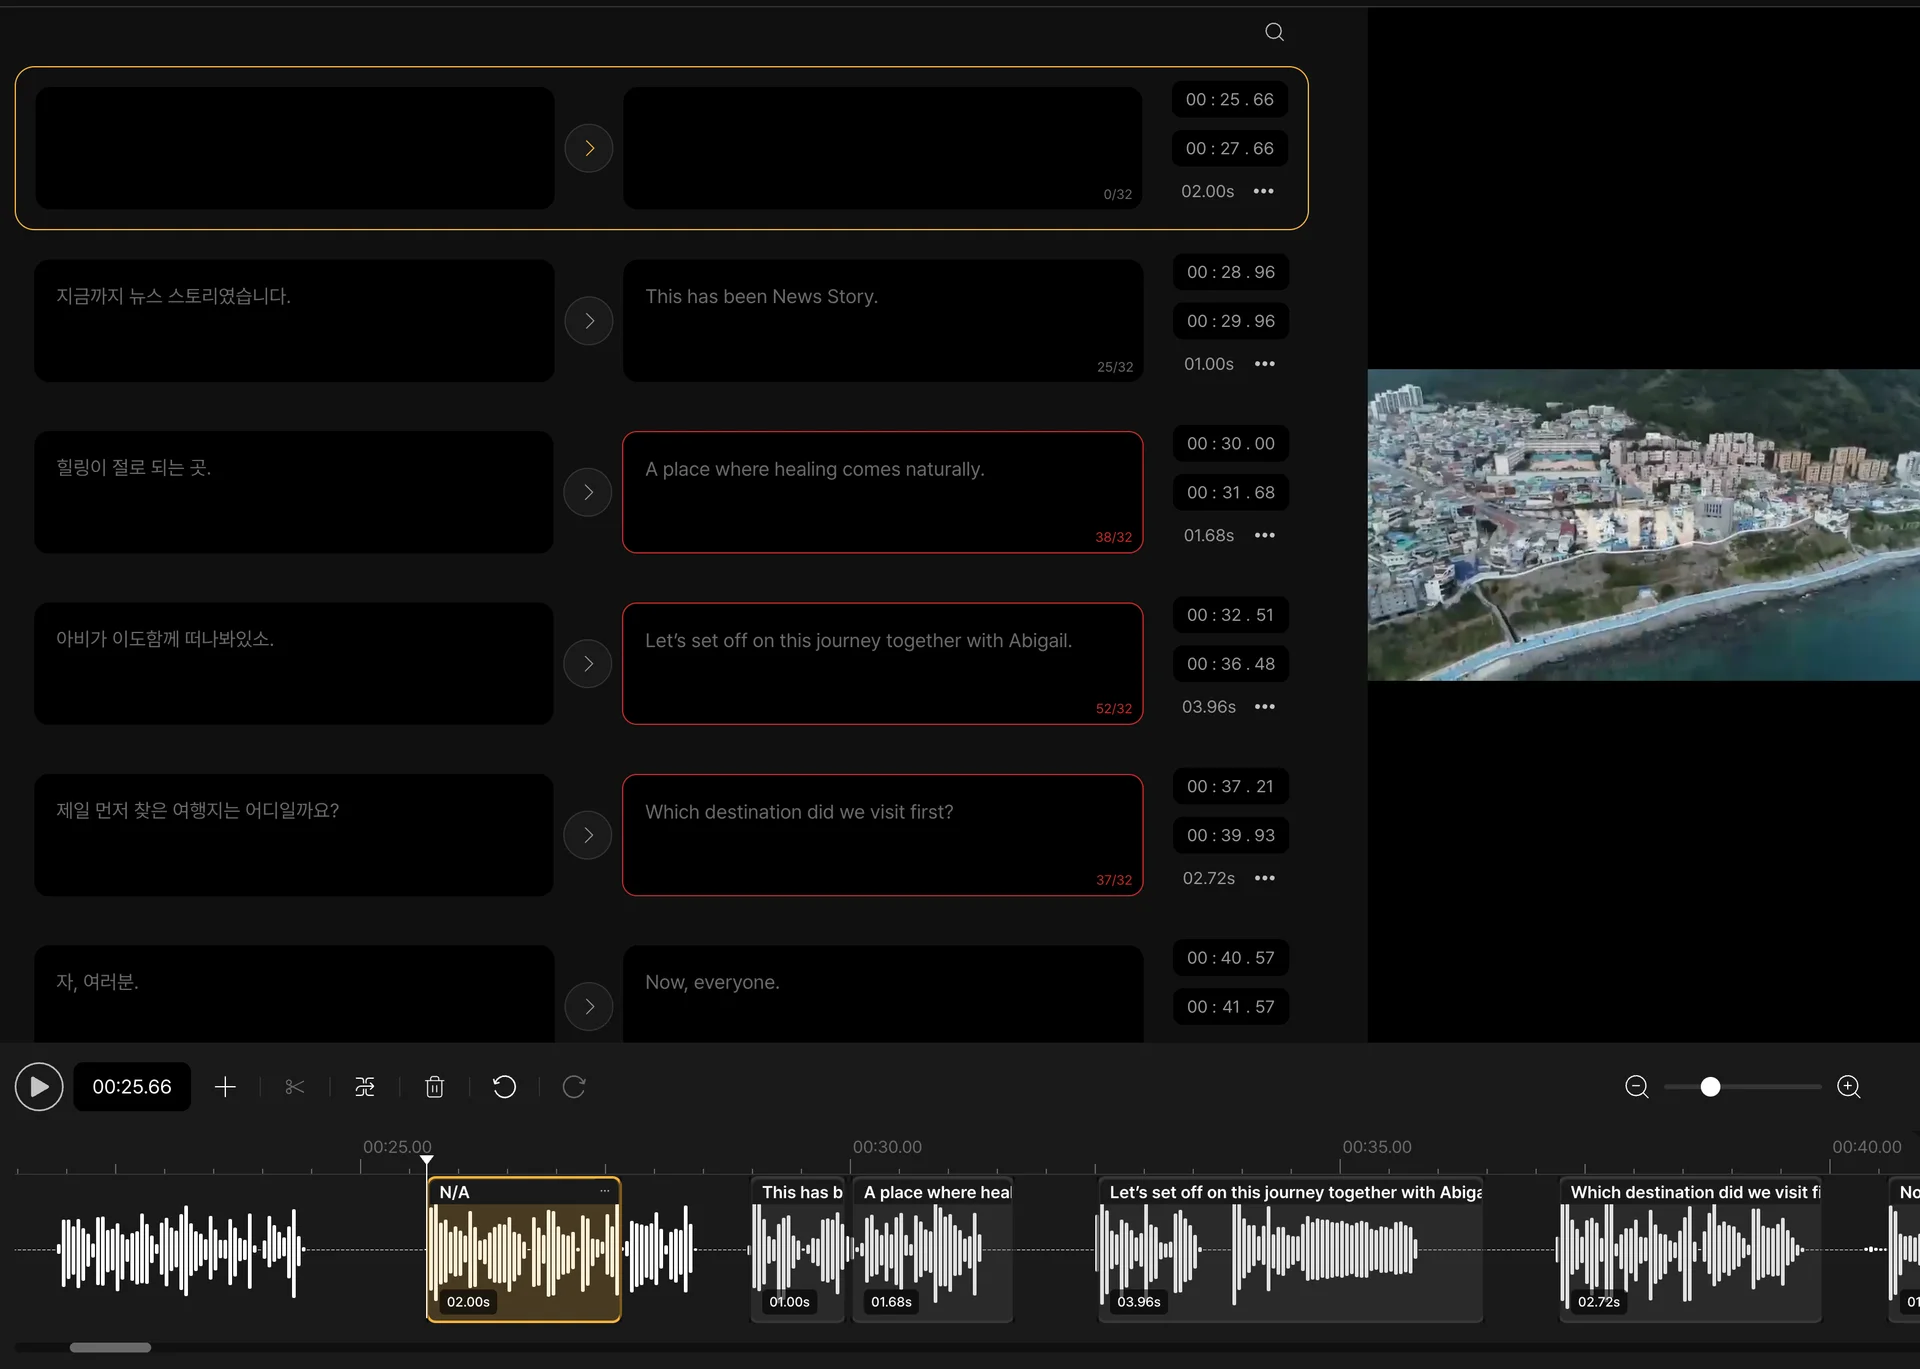The image size is (1920, 1369).
Task: Zoom in the timeline with plus magnifier
Action: (1849, 1087)
